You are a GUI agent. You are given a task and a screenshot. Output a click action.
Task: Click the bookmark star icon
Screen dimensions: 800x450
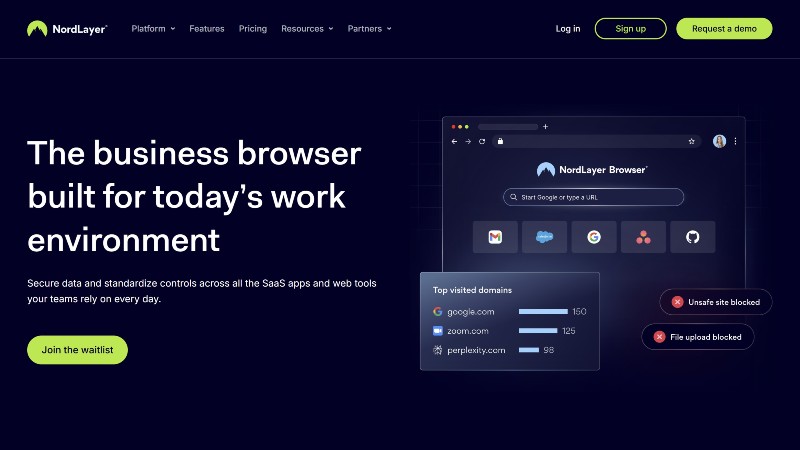[x=691, y=141]
